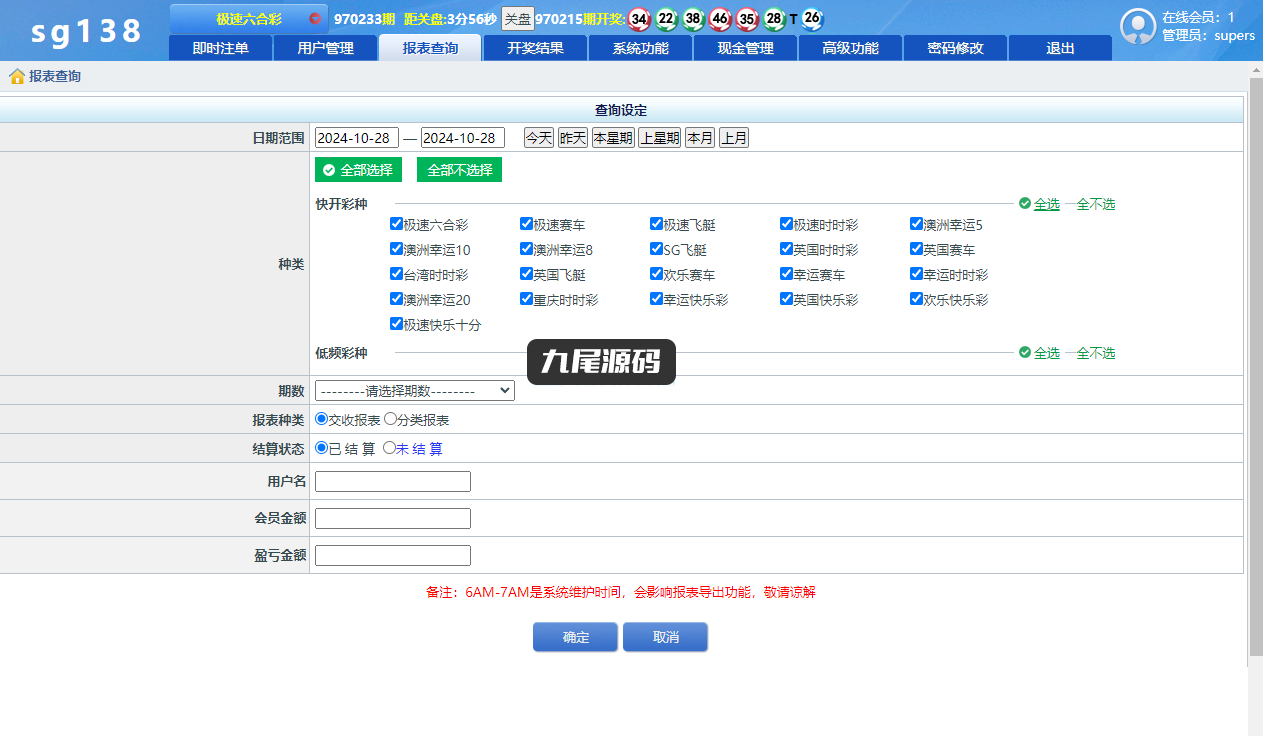
Task: Toggle the 台湾时时彩 checkbox
Action: coord(396,274)
